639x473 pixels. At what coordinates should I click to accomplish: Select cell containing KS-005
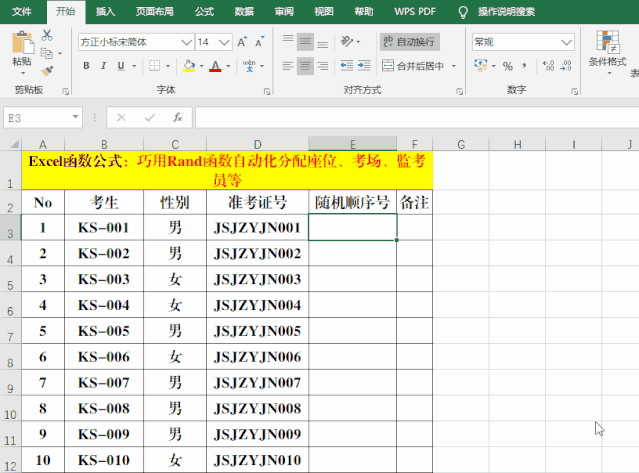coord(103,331)
